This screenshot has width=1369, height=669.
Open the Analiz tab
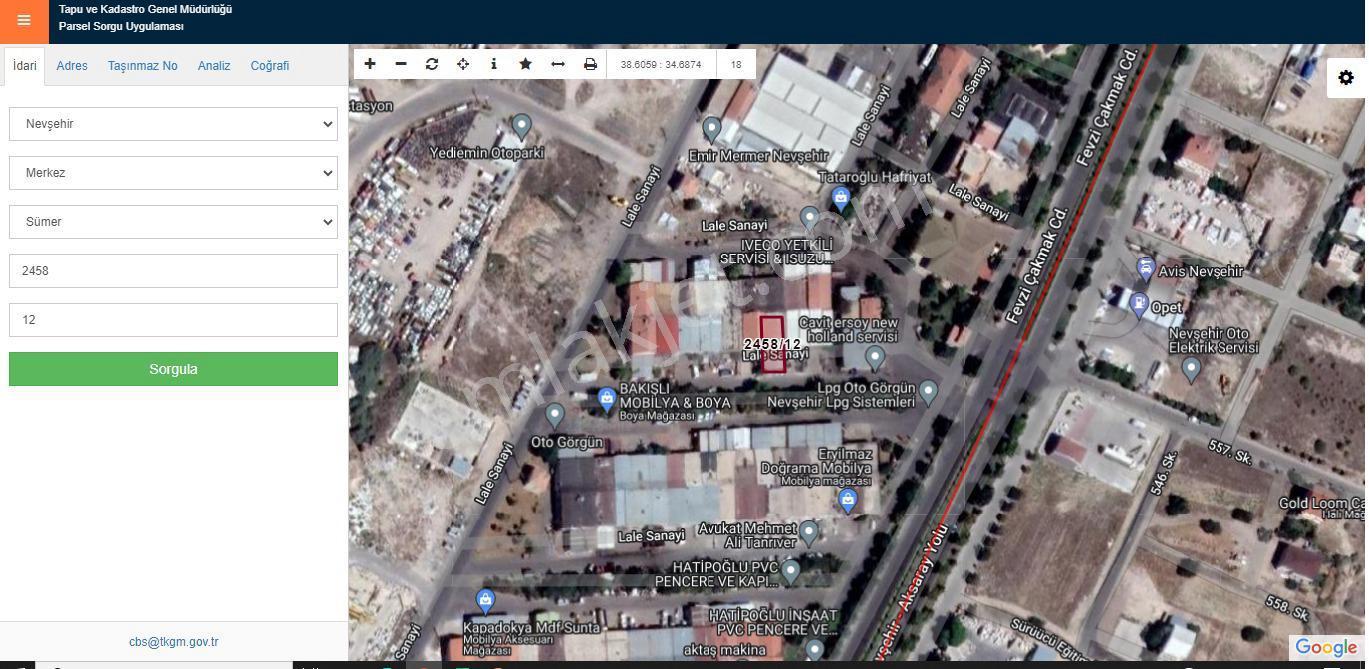tap(214, 66)
